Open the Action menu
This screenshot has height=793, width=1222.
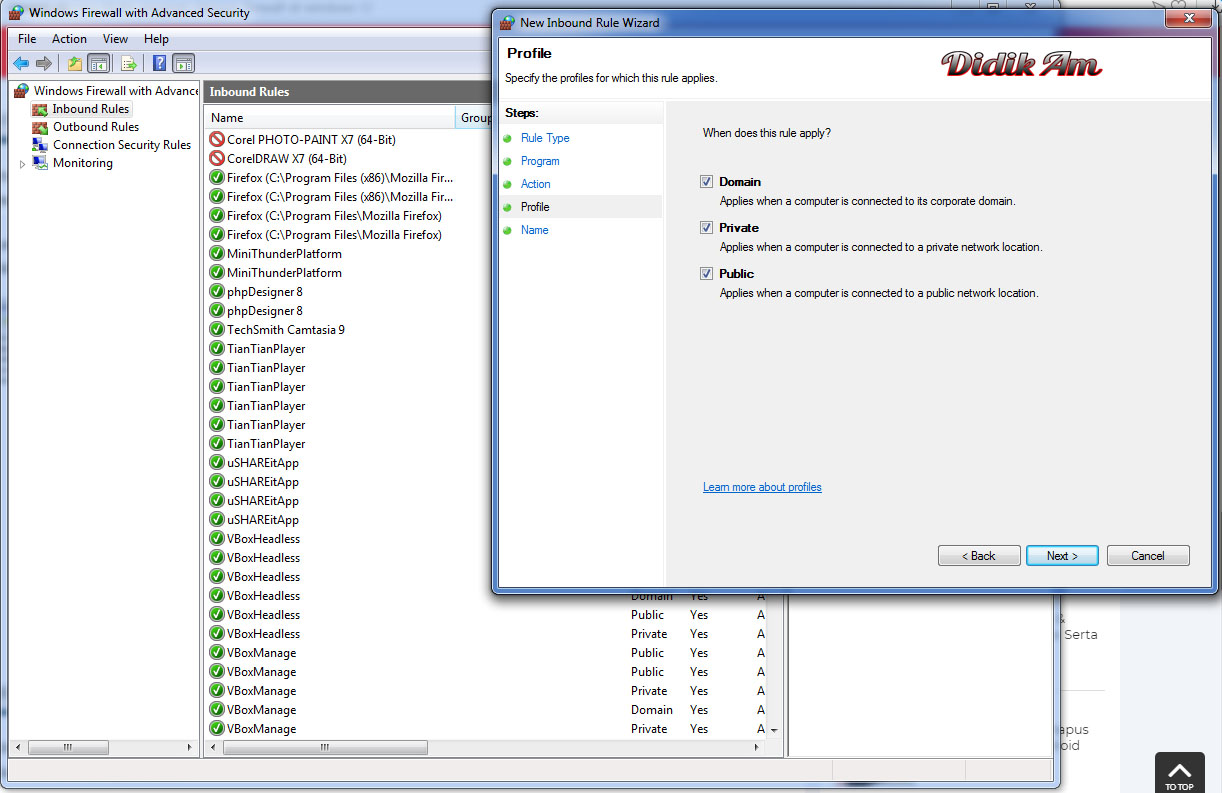point(69,39)
